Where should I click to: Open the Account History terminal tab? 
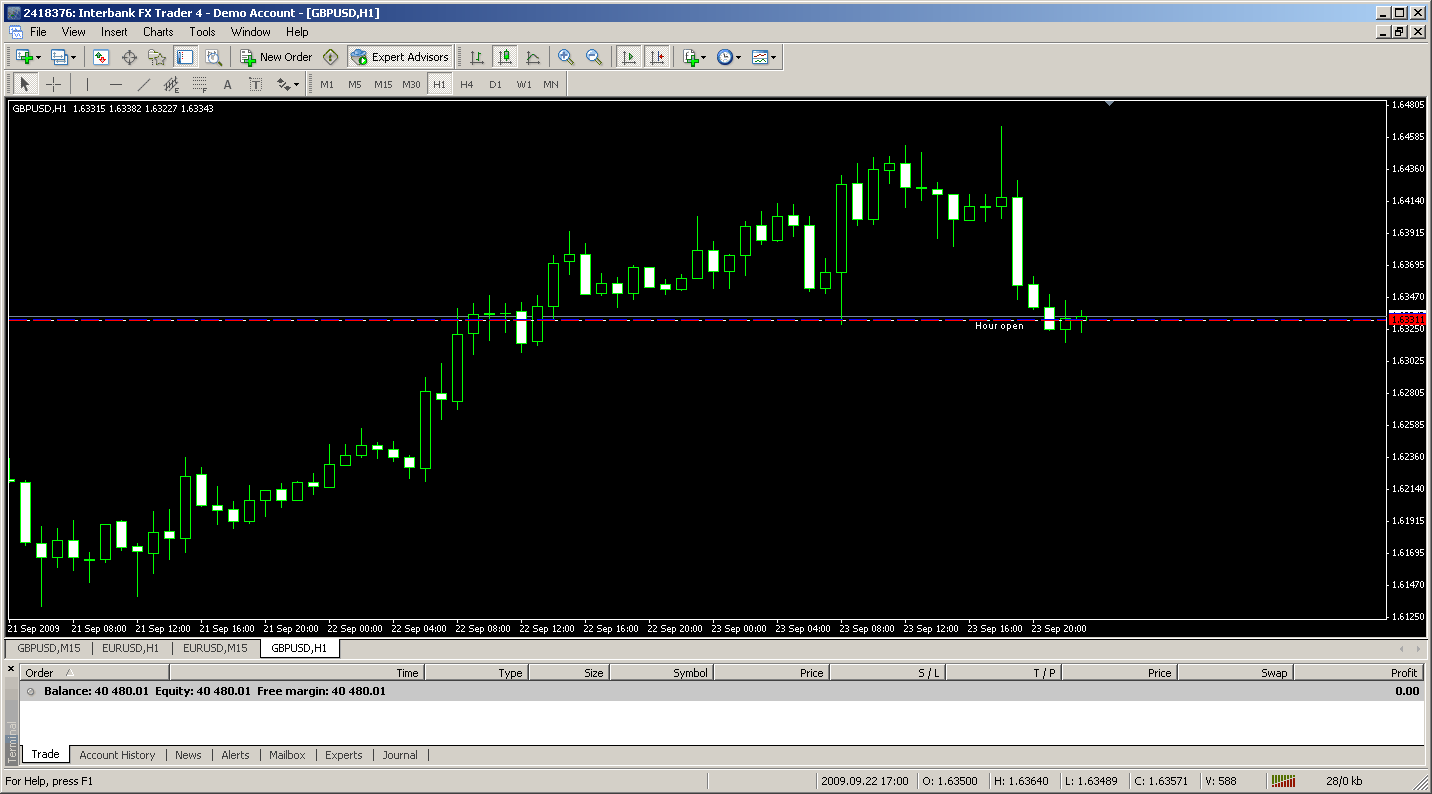point(117,755)
